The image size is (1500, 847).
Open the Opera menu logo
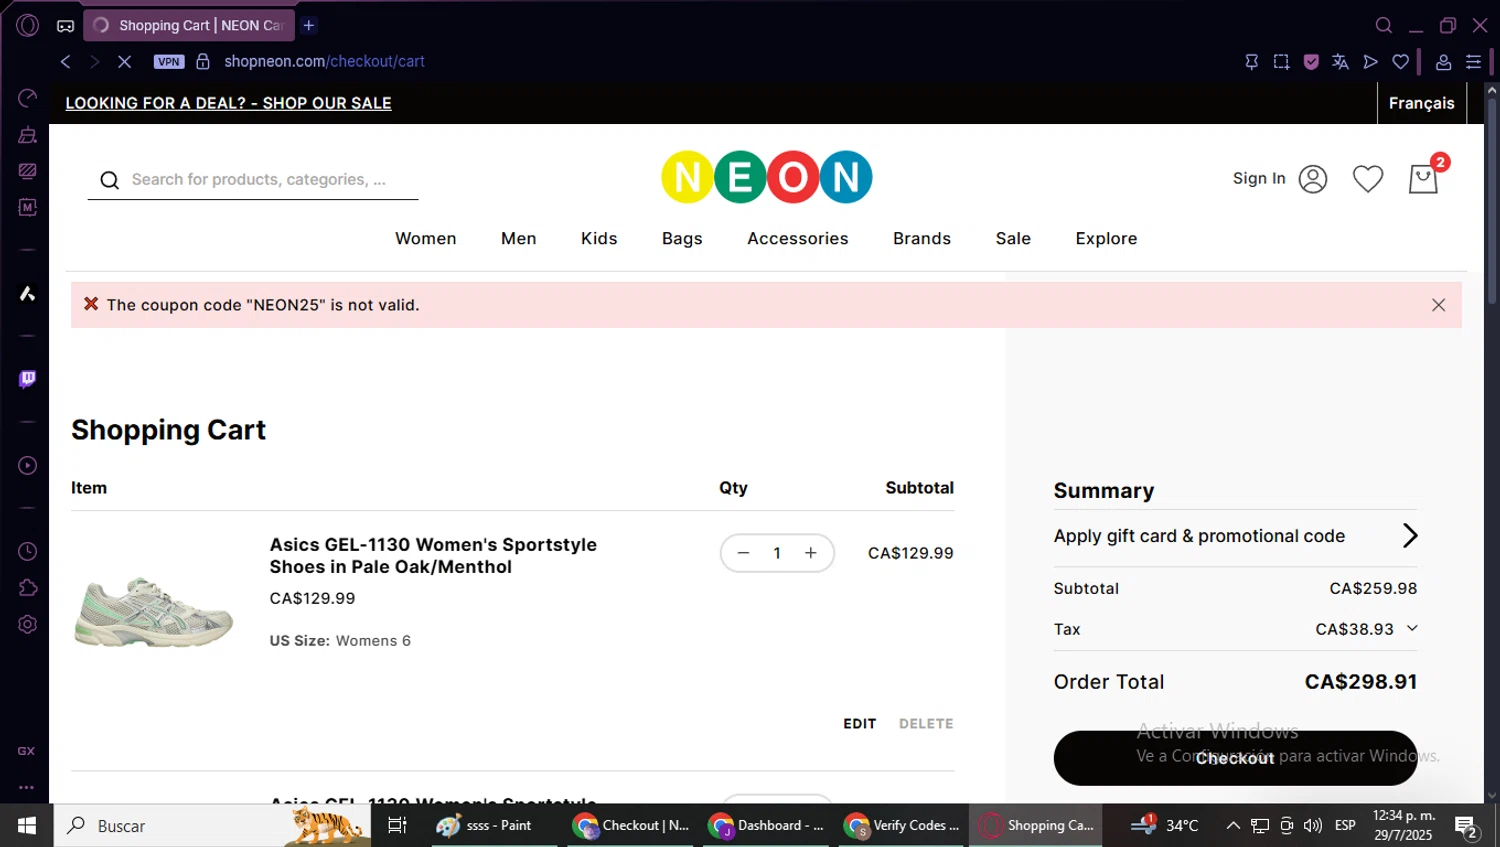[x=28, y=25]
